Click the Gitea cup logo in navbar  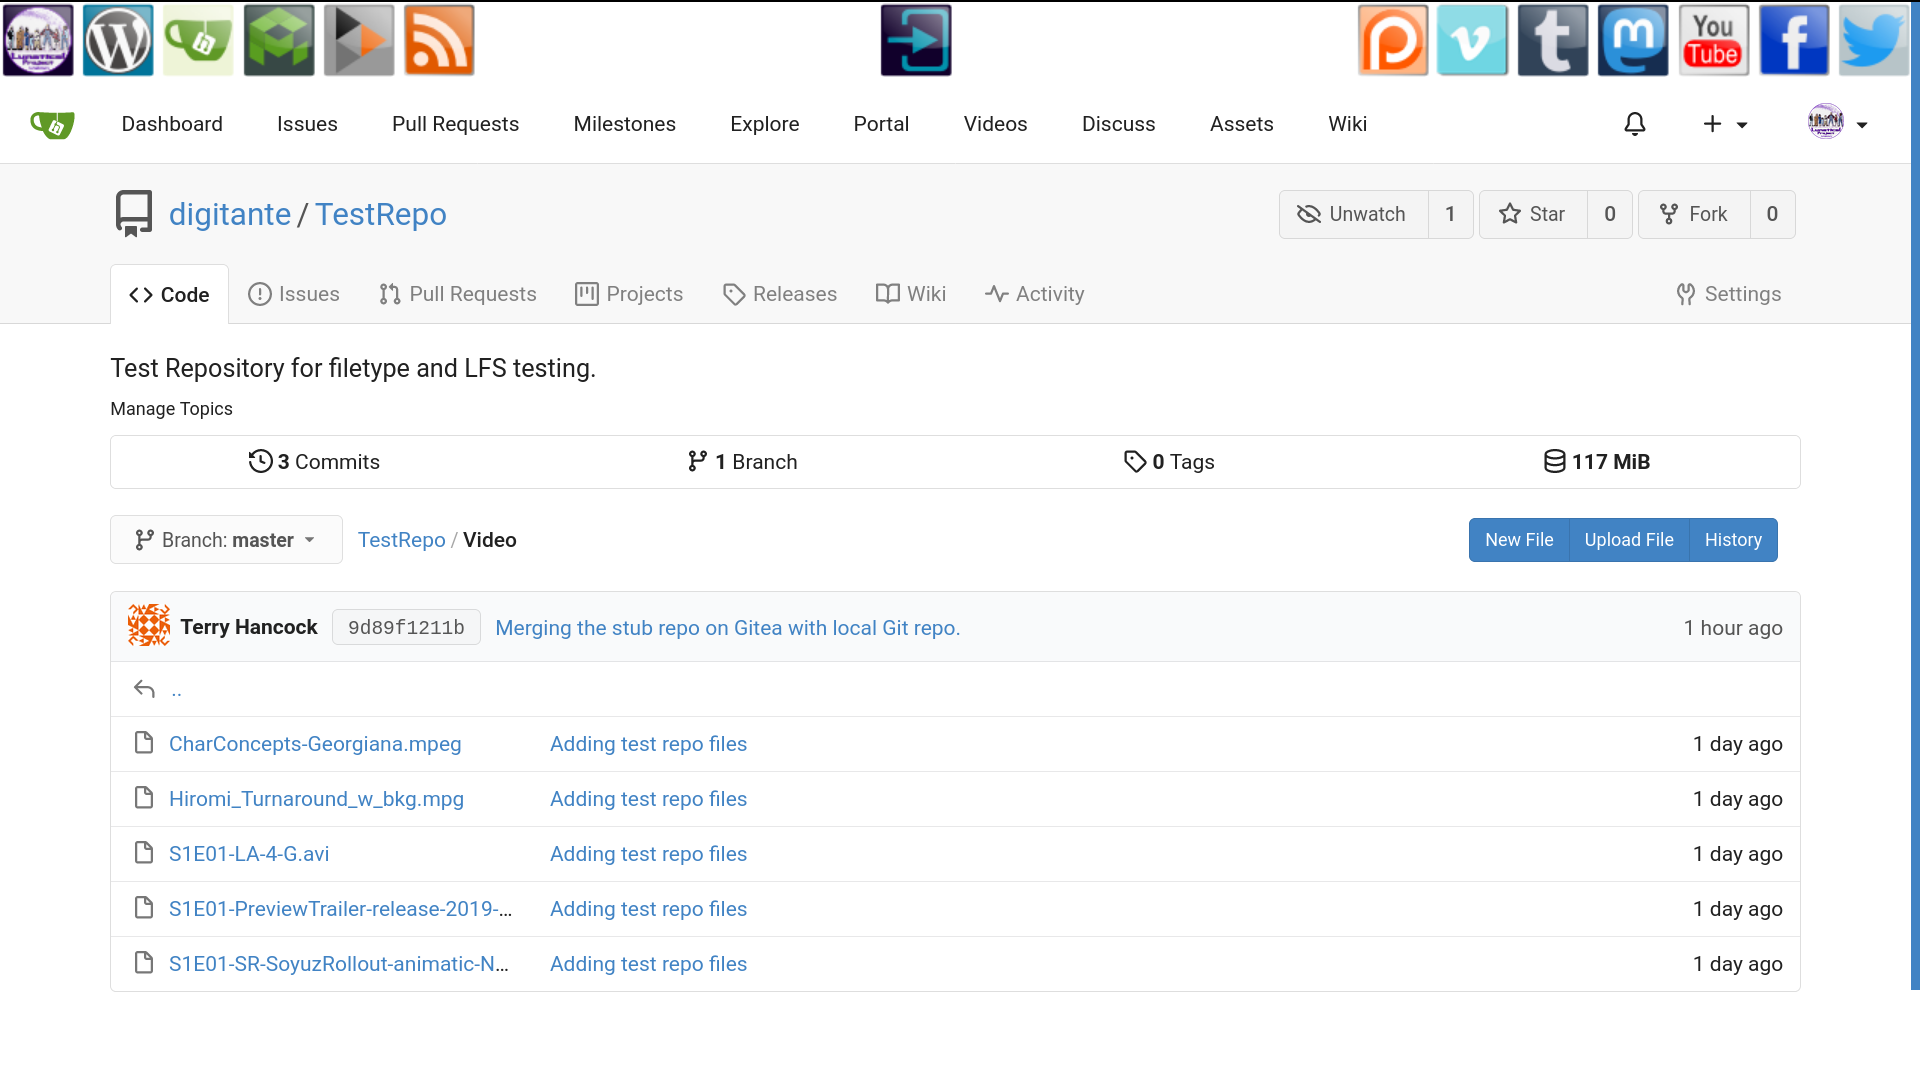pos(52,124)
